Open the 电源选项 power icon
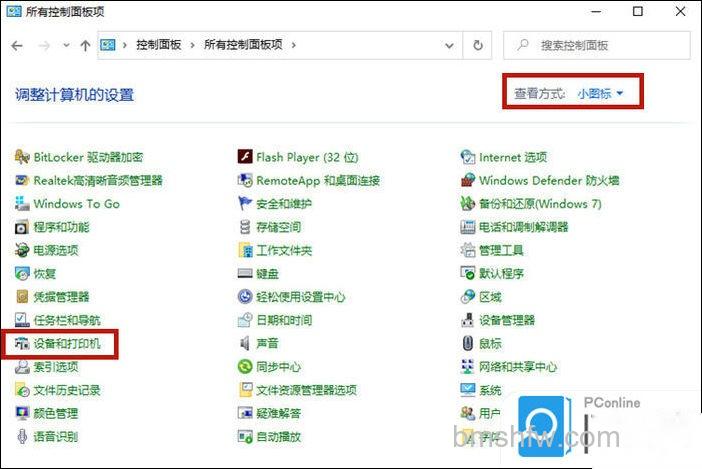Image resolution: width=702 pixels, height=469 pixels. click(22, 250)
